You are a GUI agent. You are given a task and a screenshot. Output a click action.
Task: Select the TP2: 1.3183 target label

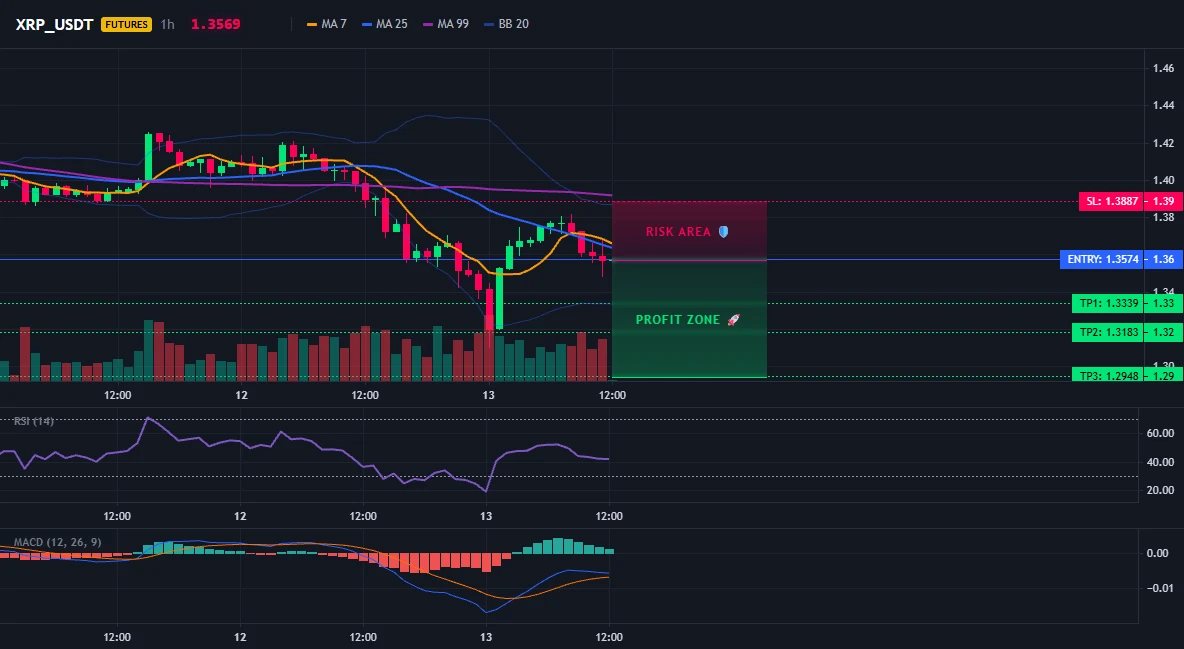[1107, 332]
